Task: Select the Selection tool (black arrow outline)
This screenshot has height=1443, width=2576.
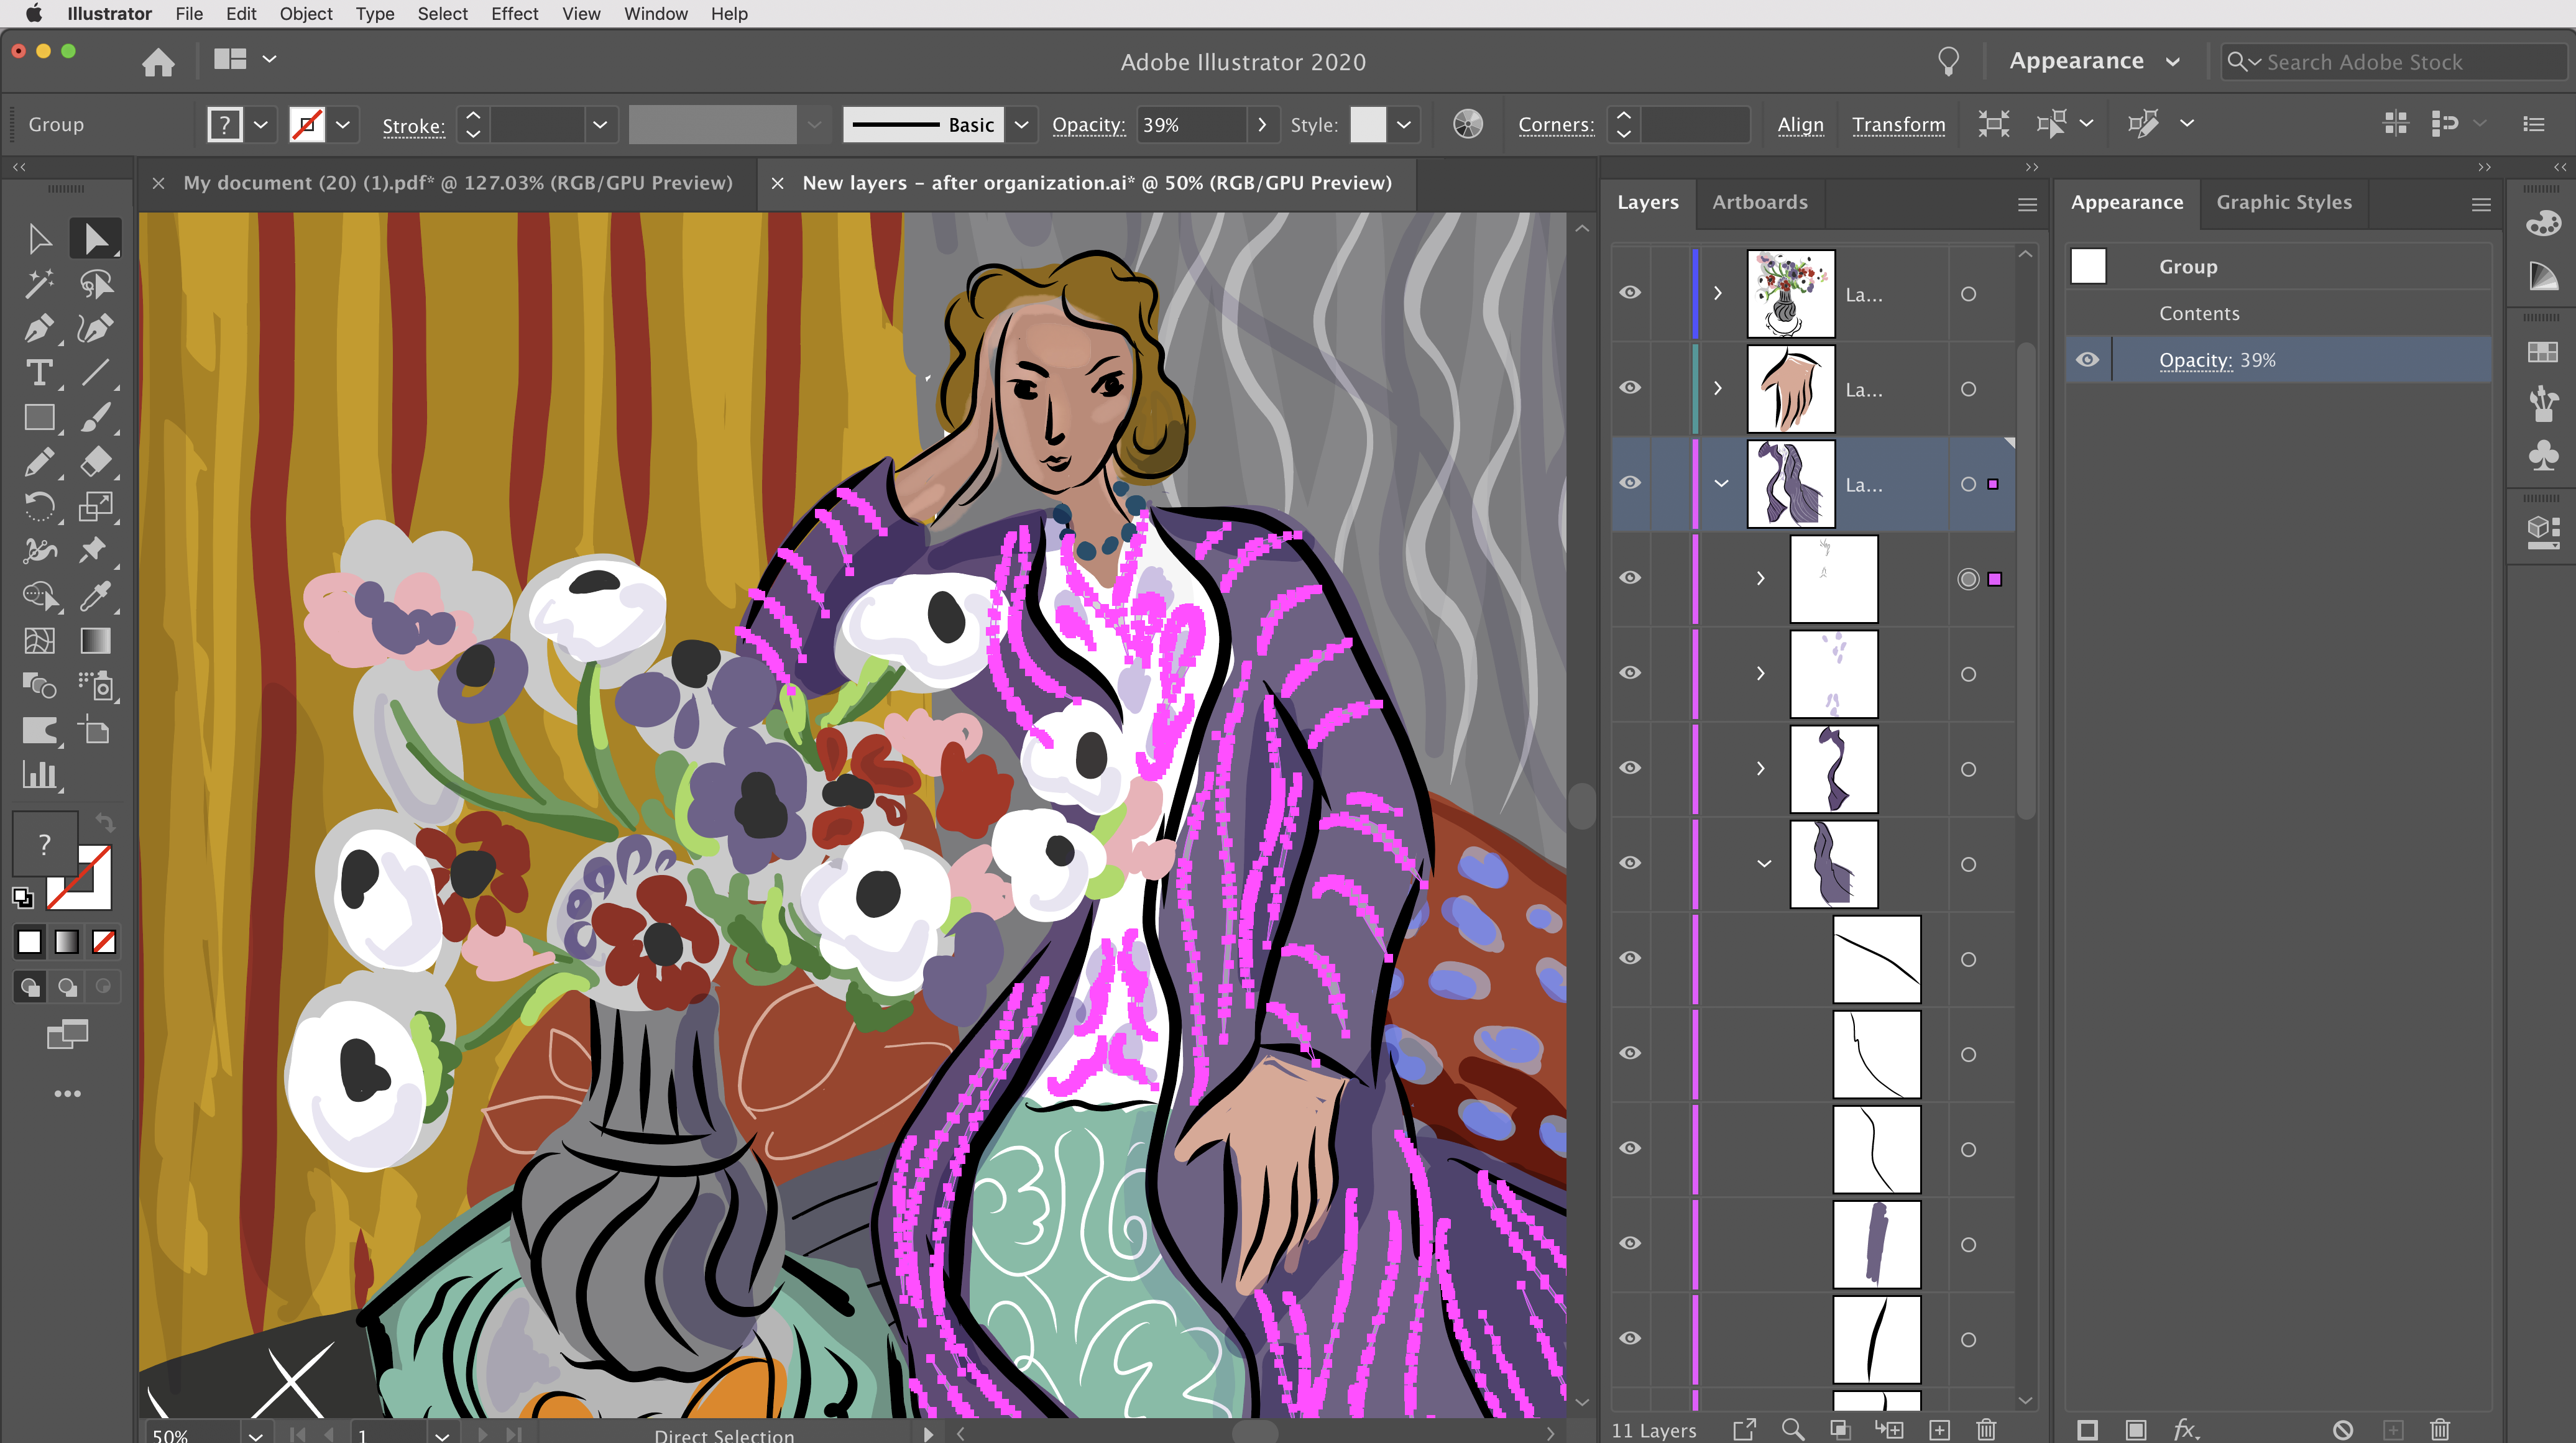Action: click(x=39, y=239)
